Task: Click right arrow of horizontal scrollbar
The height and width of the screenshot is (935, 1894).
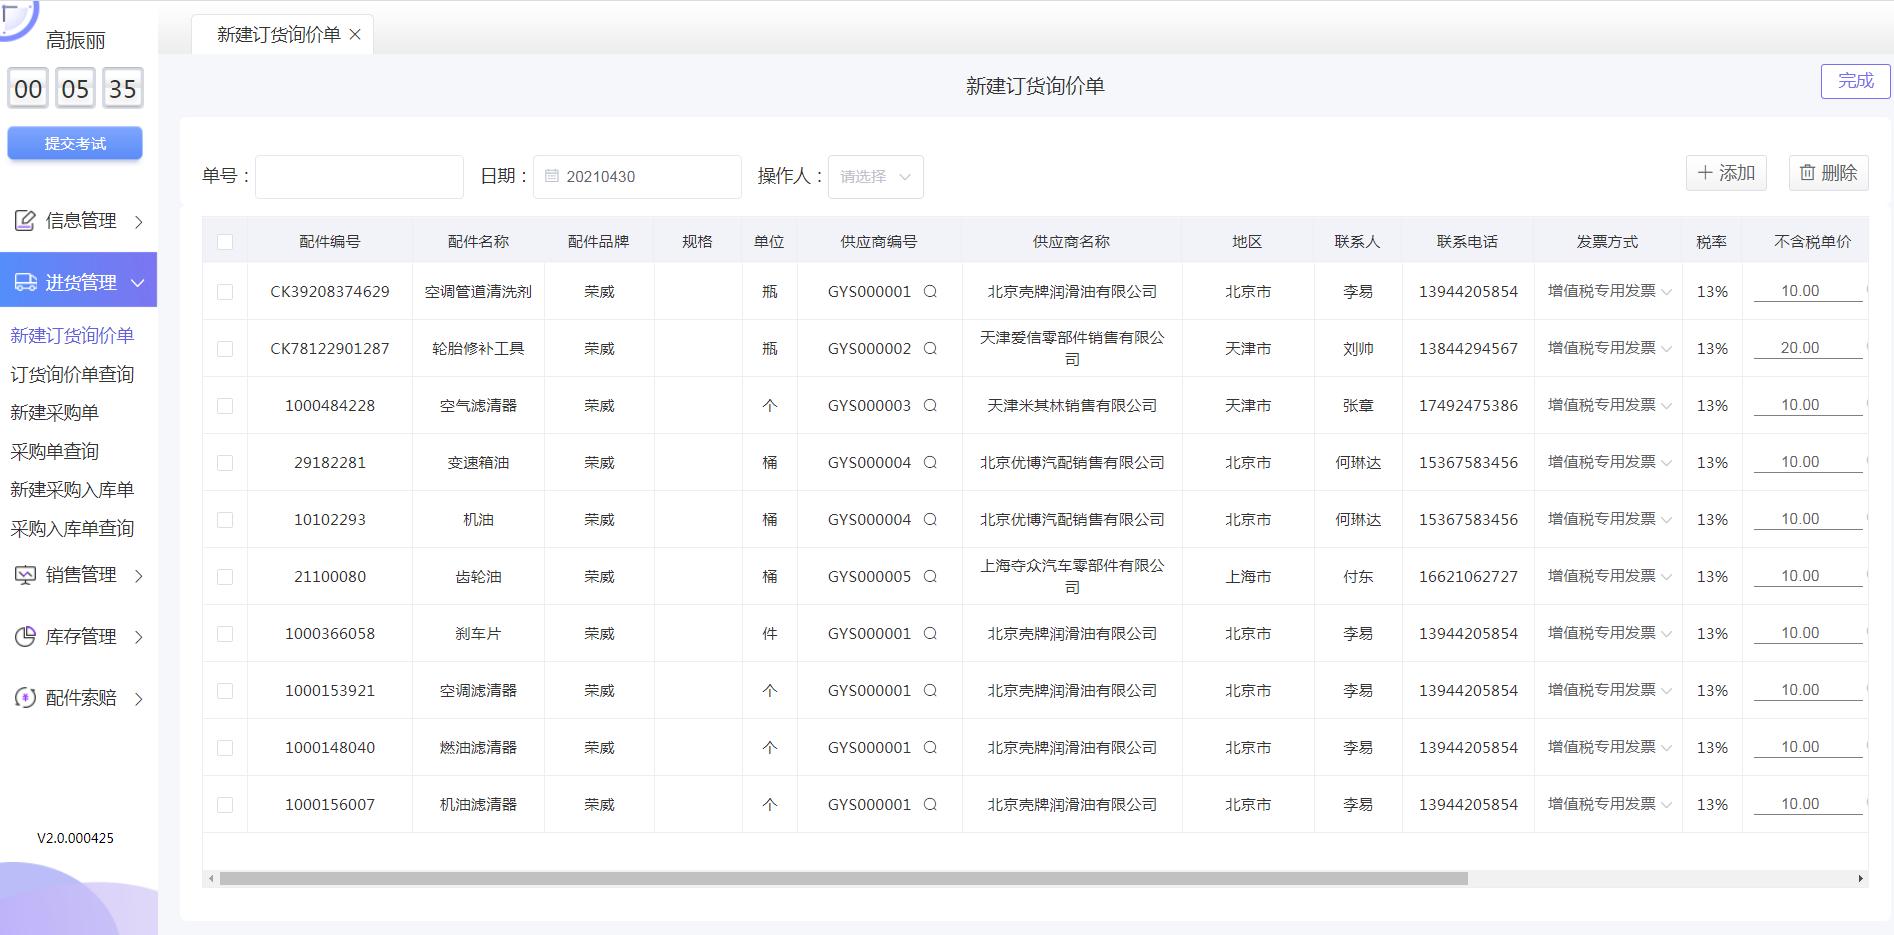Action: click(x=1860, y=879)
